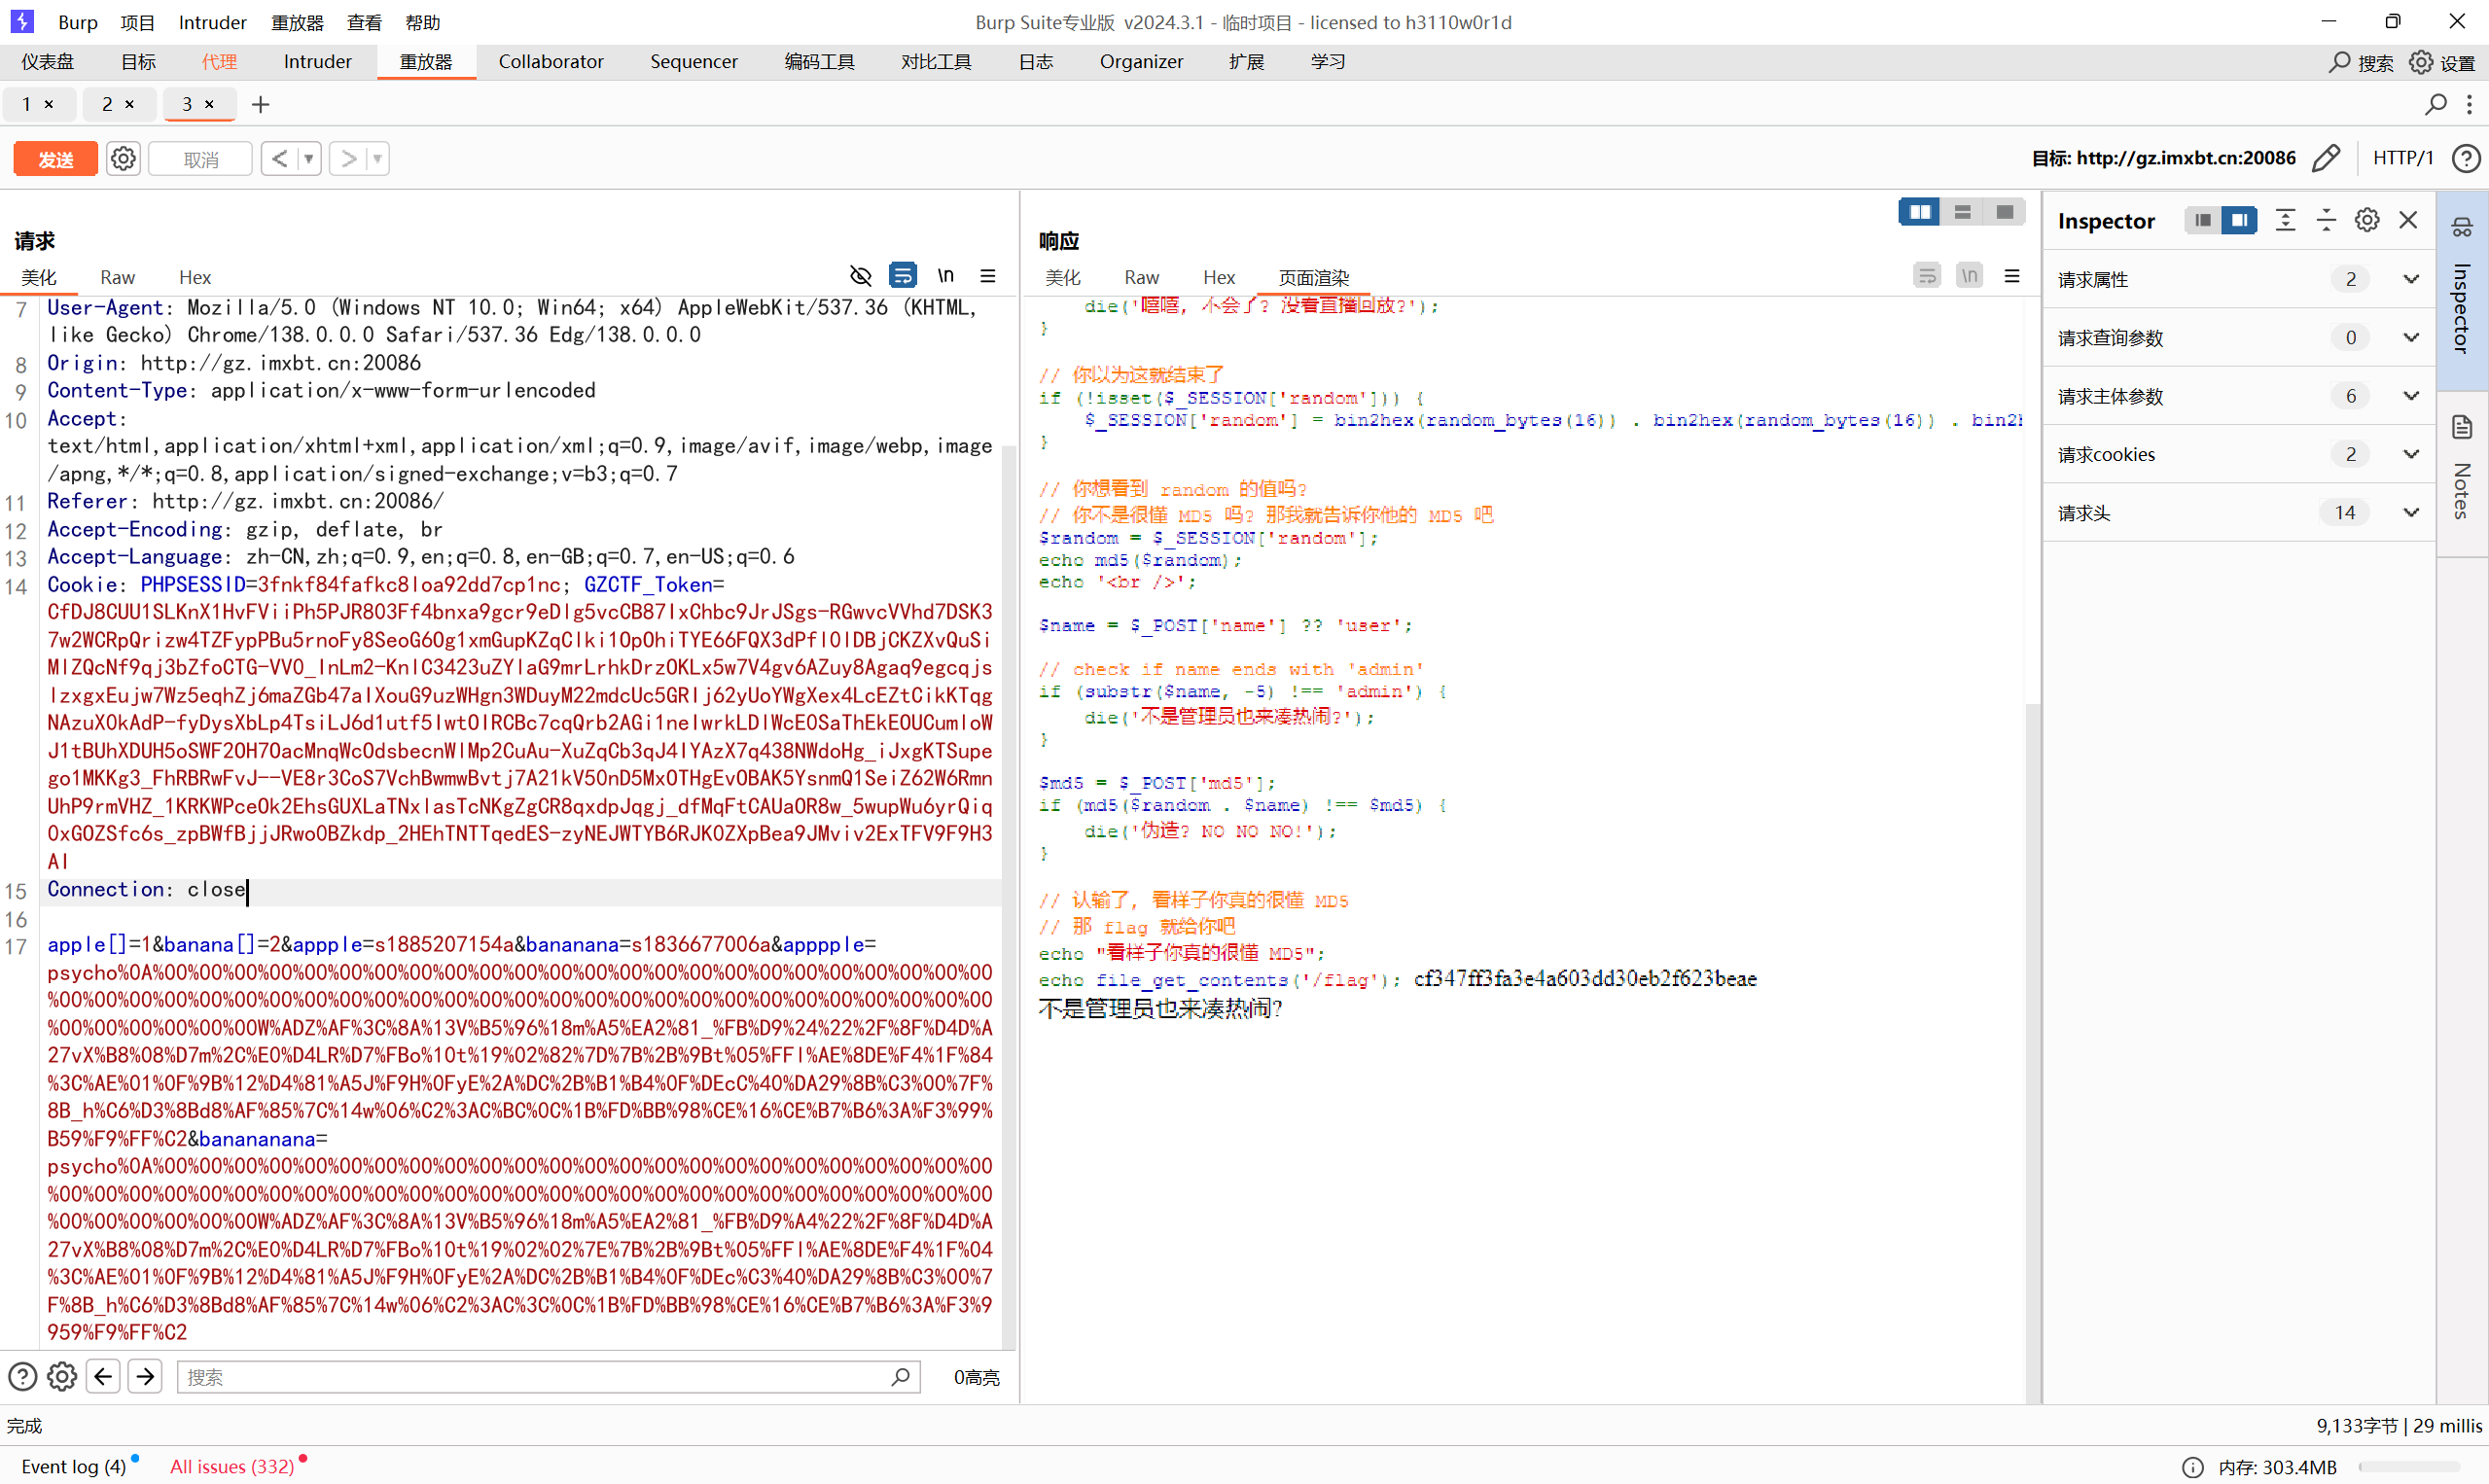
Task: Open the Repeater tabs kebab menu
Action: pyautogui.click(x=2470, y=104)
